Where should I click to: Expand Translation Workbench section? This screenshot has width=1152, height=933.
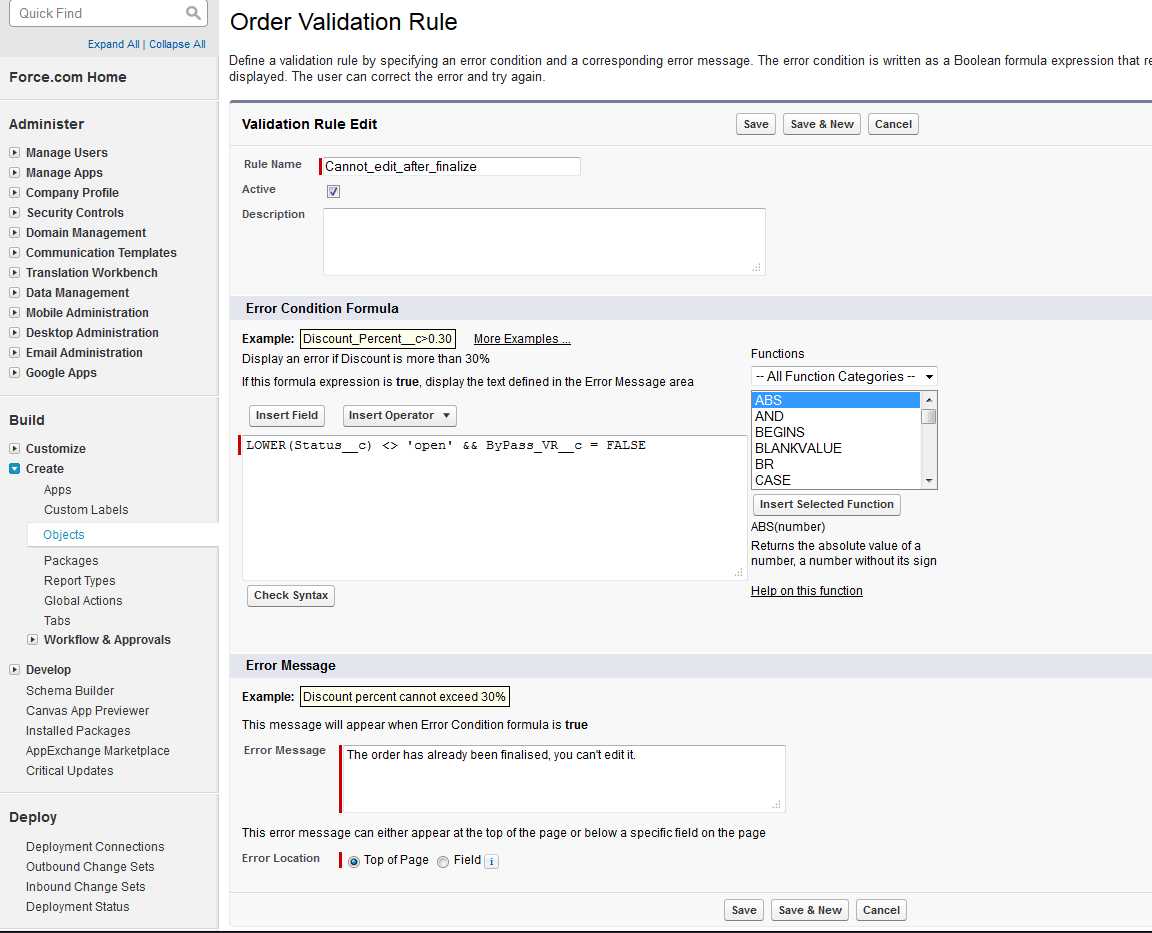pyautogui.click(x=14, y=272)
